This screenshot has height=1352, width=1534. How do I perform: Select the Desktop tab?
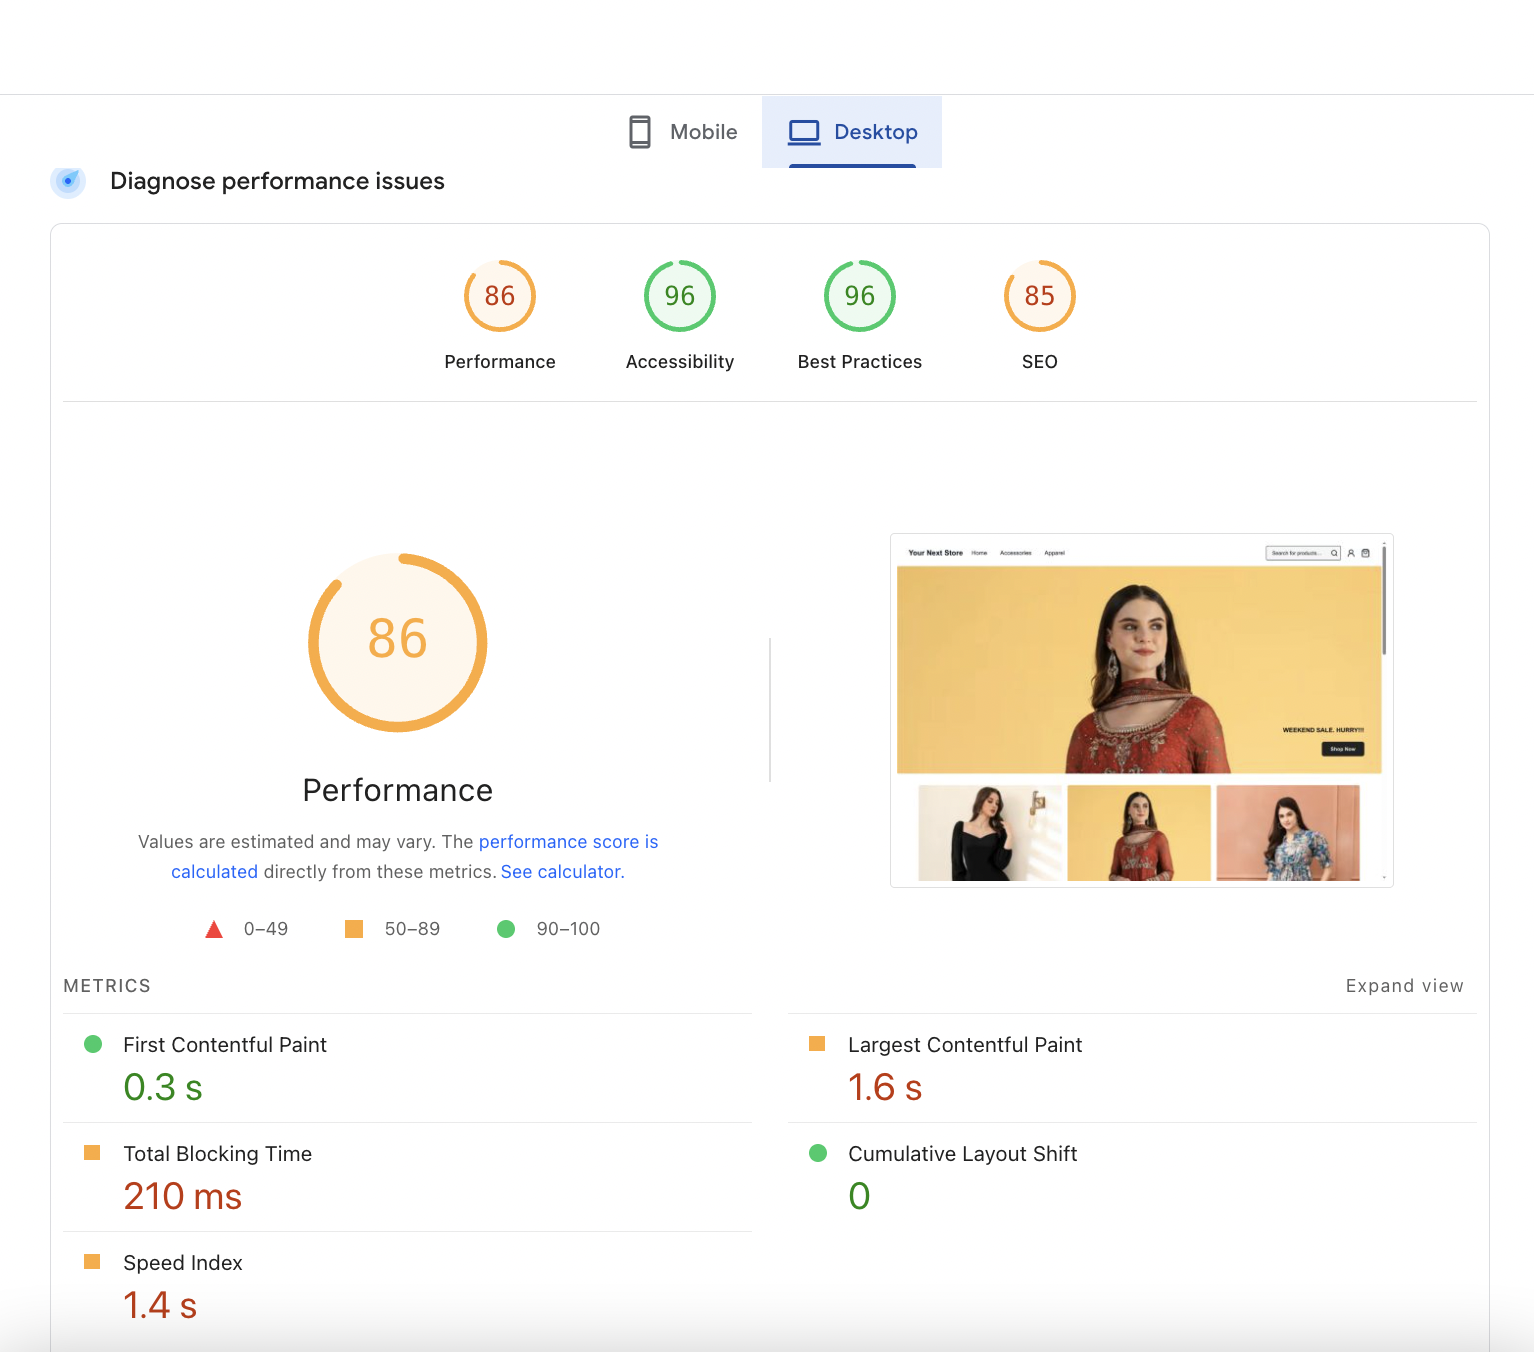tap(853, 132)
